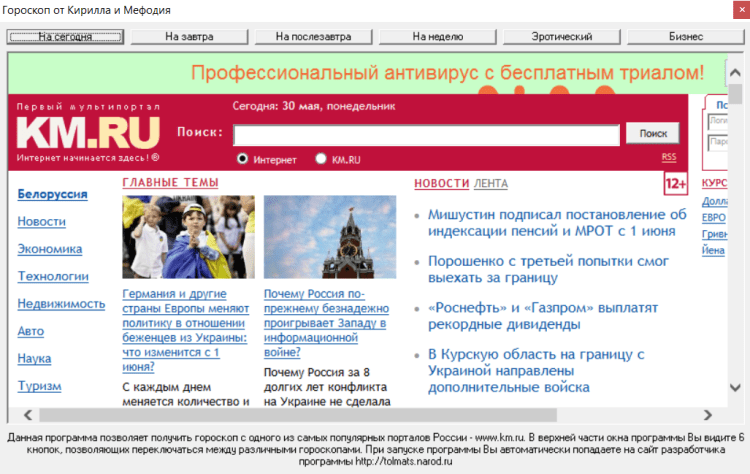Close the Гороскоп window with the X
Viewport: 750px width, 474px height.
click(741, 10)
